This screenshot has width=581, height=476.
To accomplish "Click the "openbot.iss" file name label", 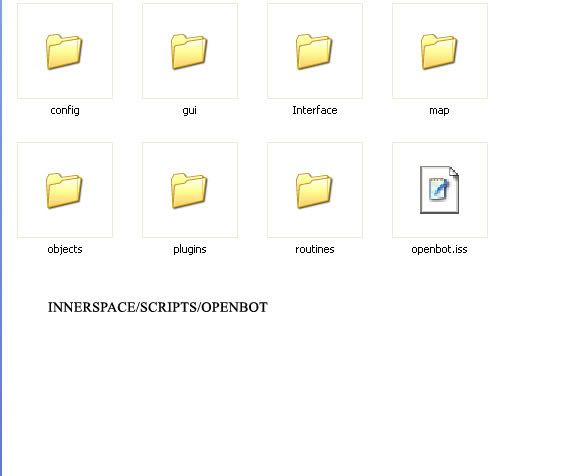I will 439,249.
